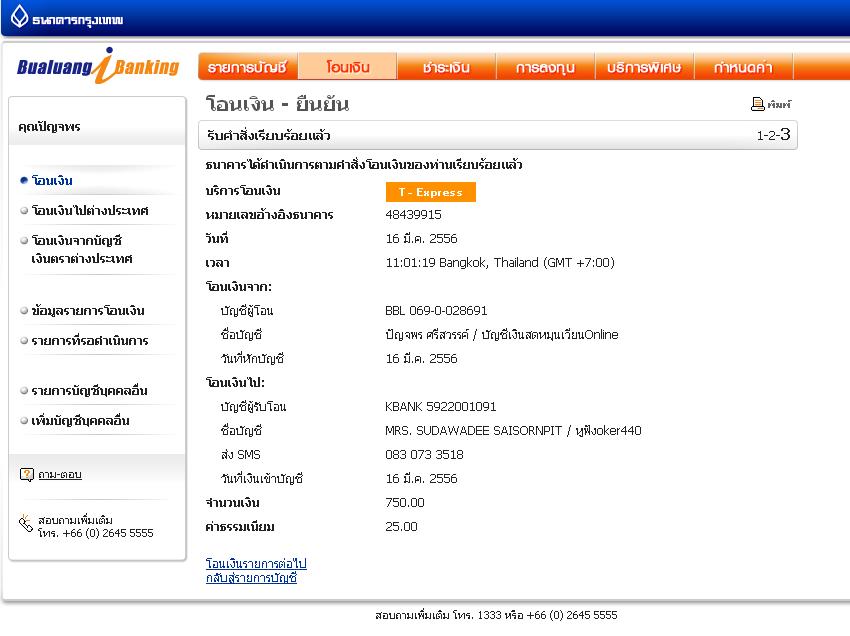
Task: Click the footer contact line with 1333
Action: click(496, 615)
